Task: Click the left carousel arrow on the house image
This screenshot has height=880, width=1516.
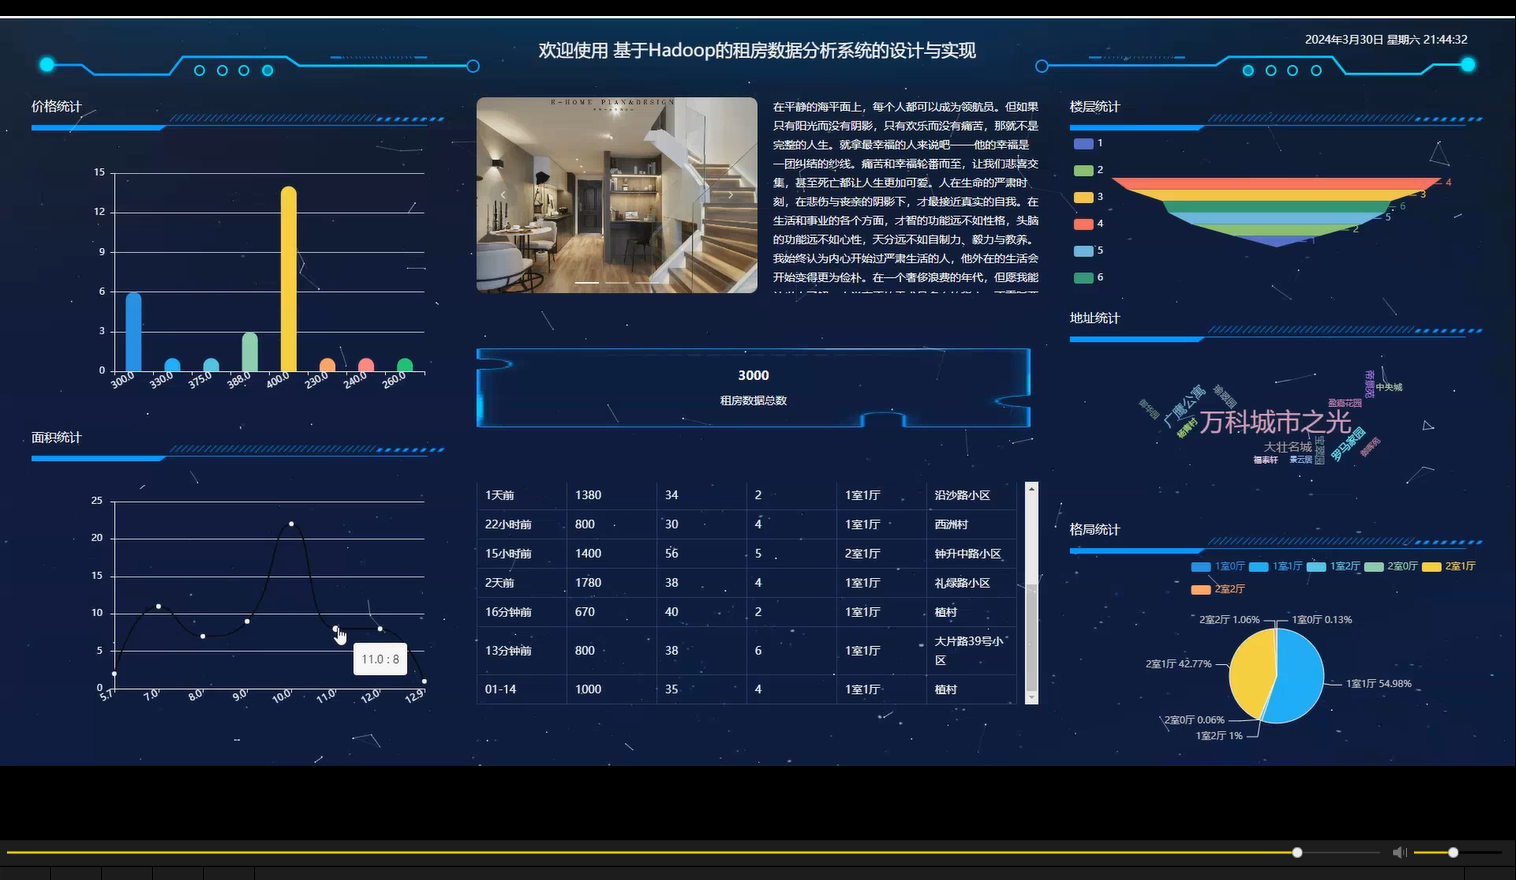Action: (503, 194)
